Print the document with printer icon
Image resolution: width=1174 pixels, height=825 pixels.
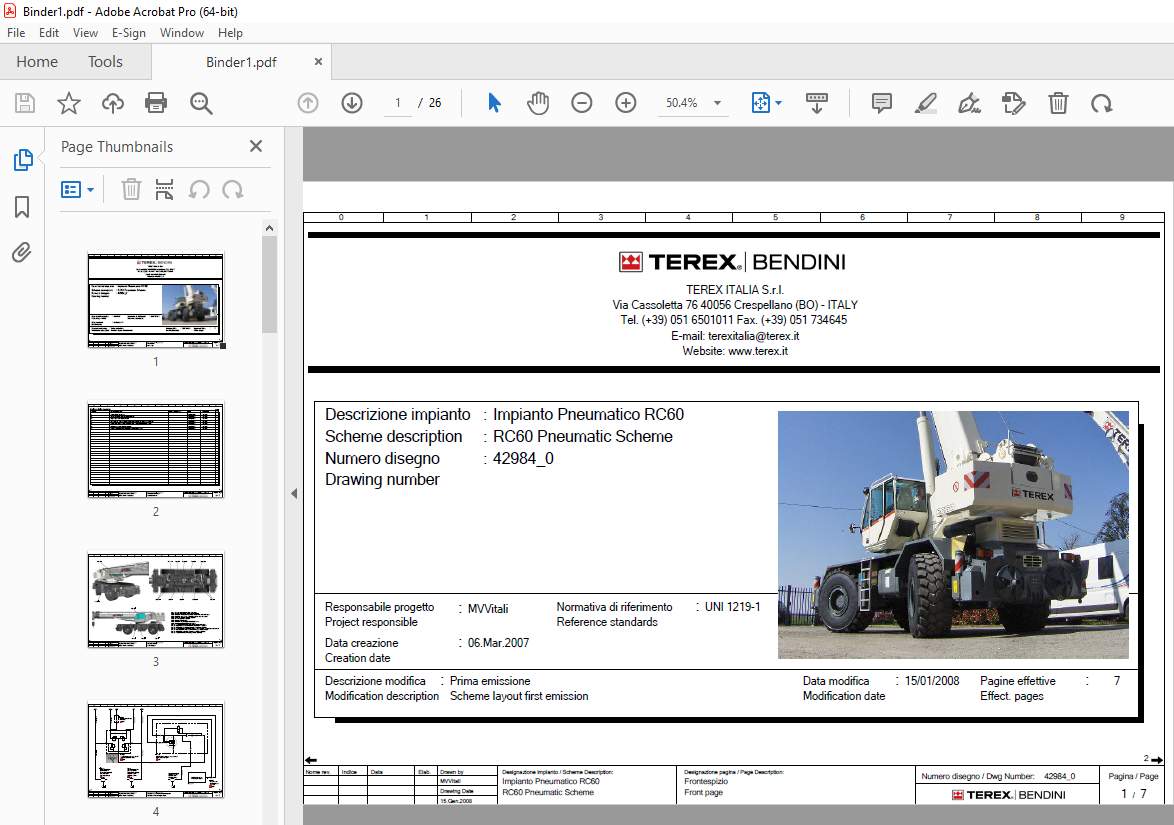tap(156, 103)
